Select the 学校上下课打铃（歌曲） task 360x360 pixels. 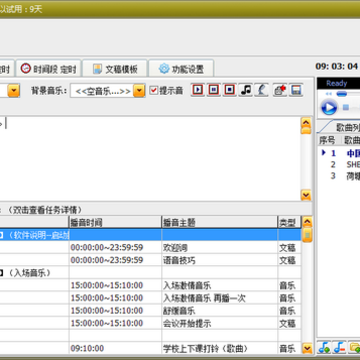pos(150,348)
